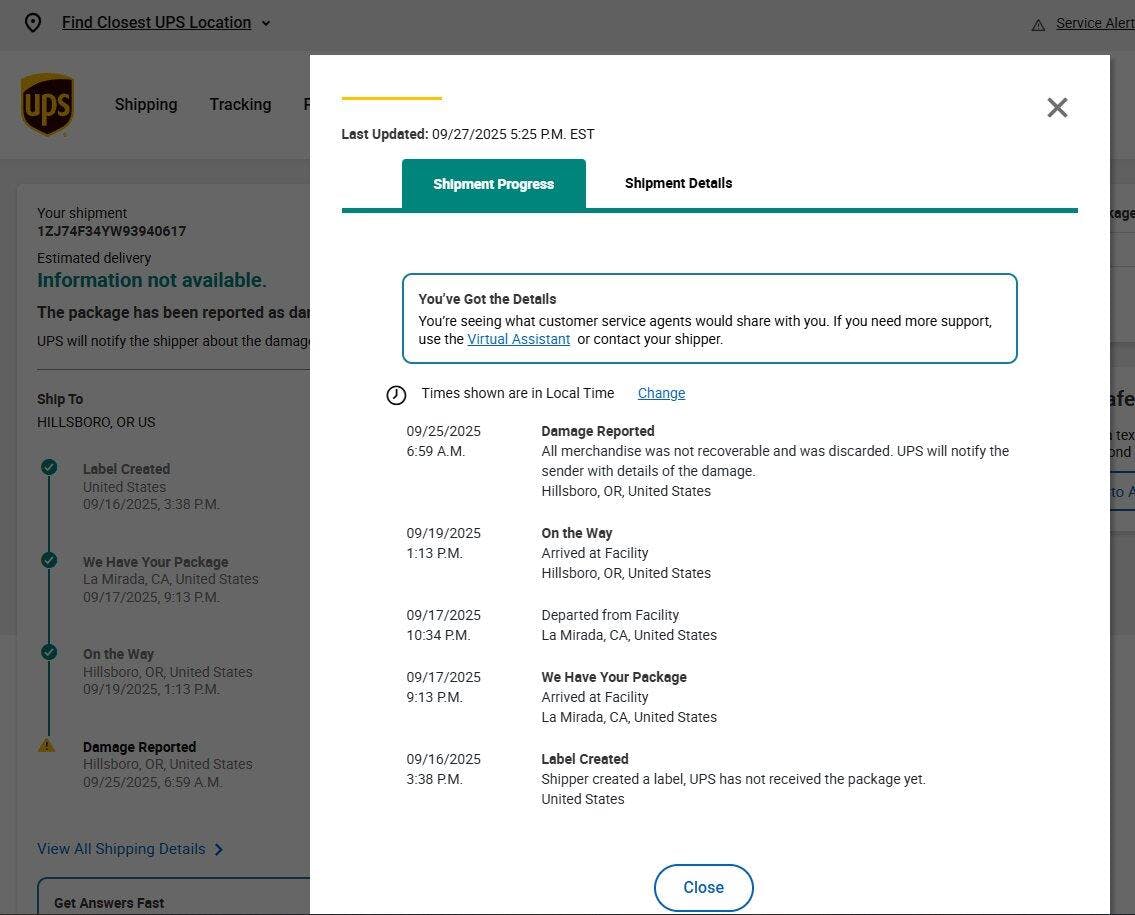Open the Virtual Assistant link
This screenshot has height=915, width=1135.
(x=518, y=339)
